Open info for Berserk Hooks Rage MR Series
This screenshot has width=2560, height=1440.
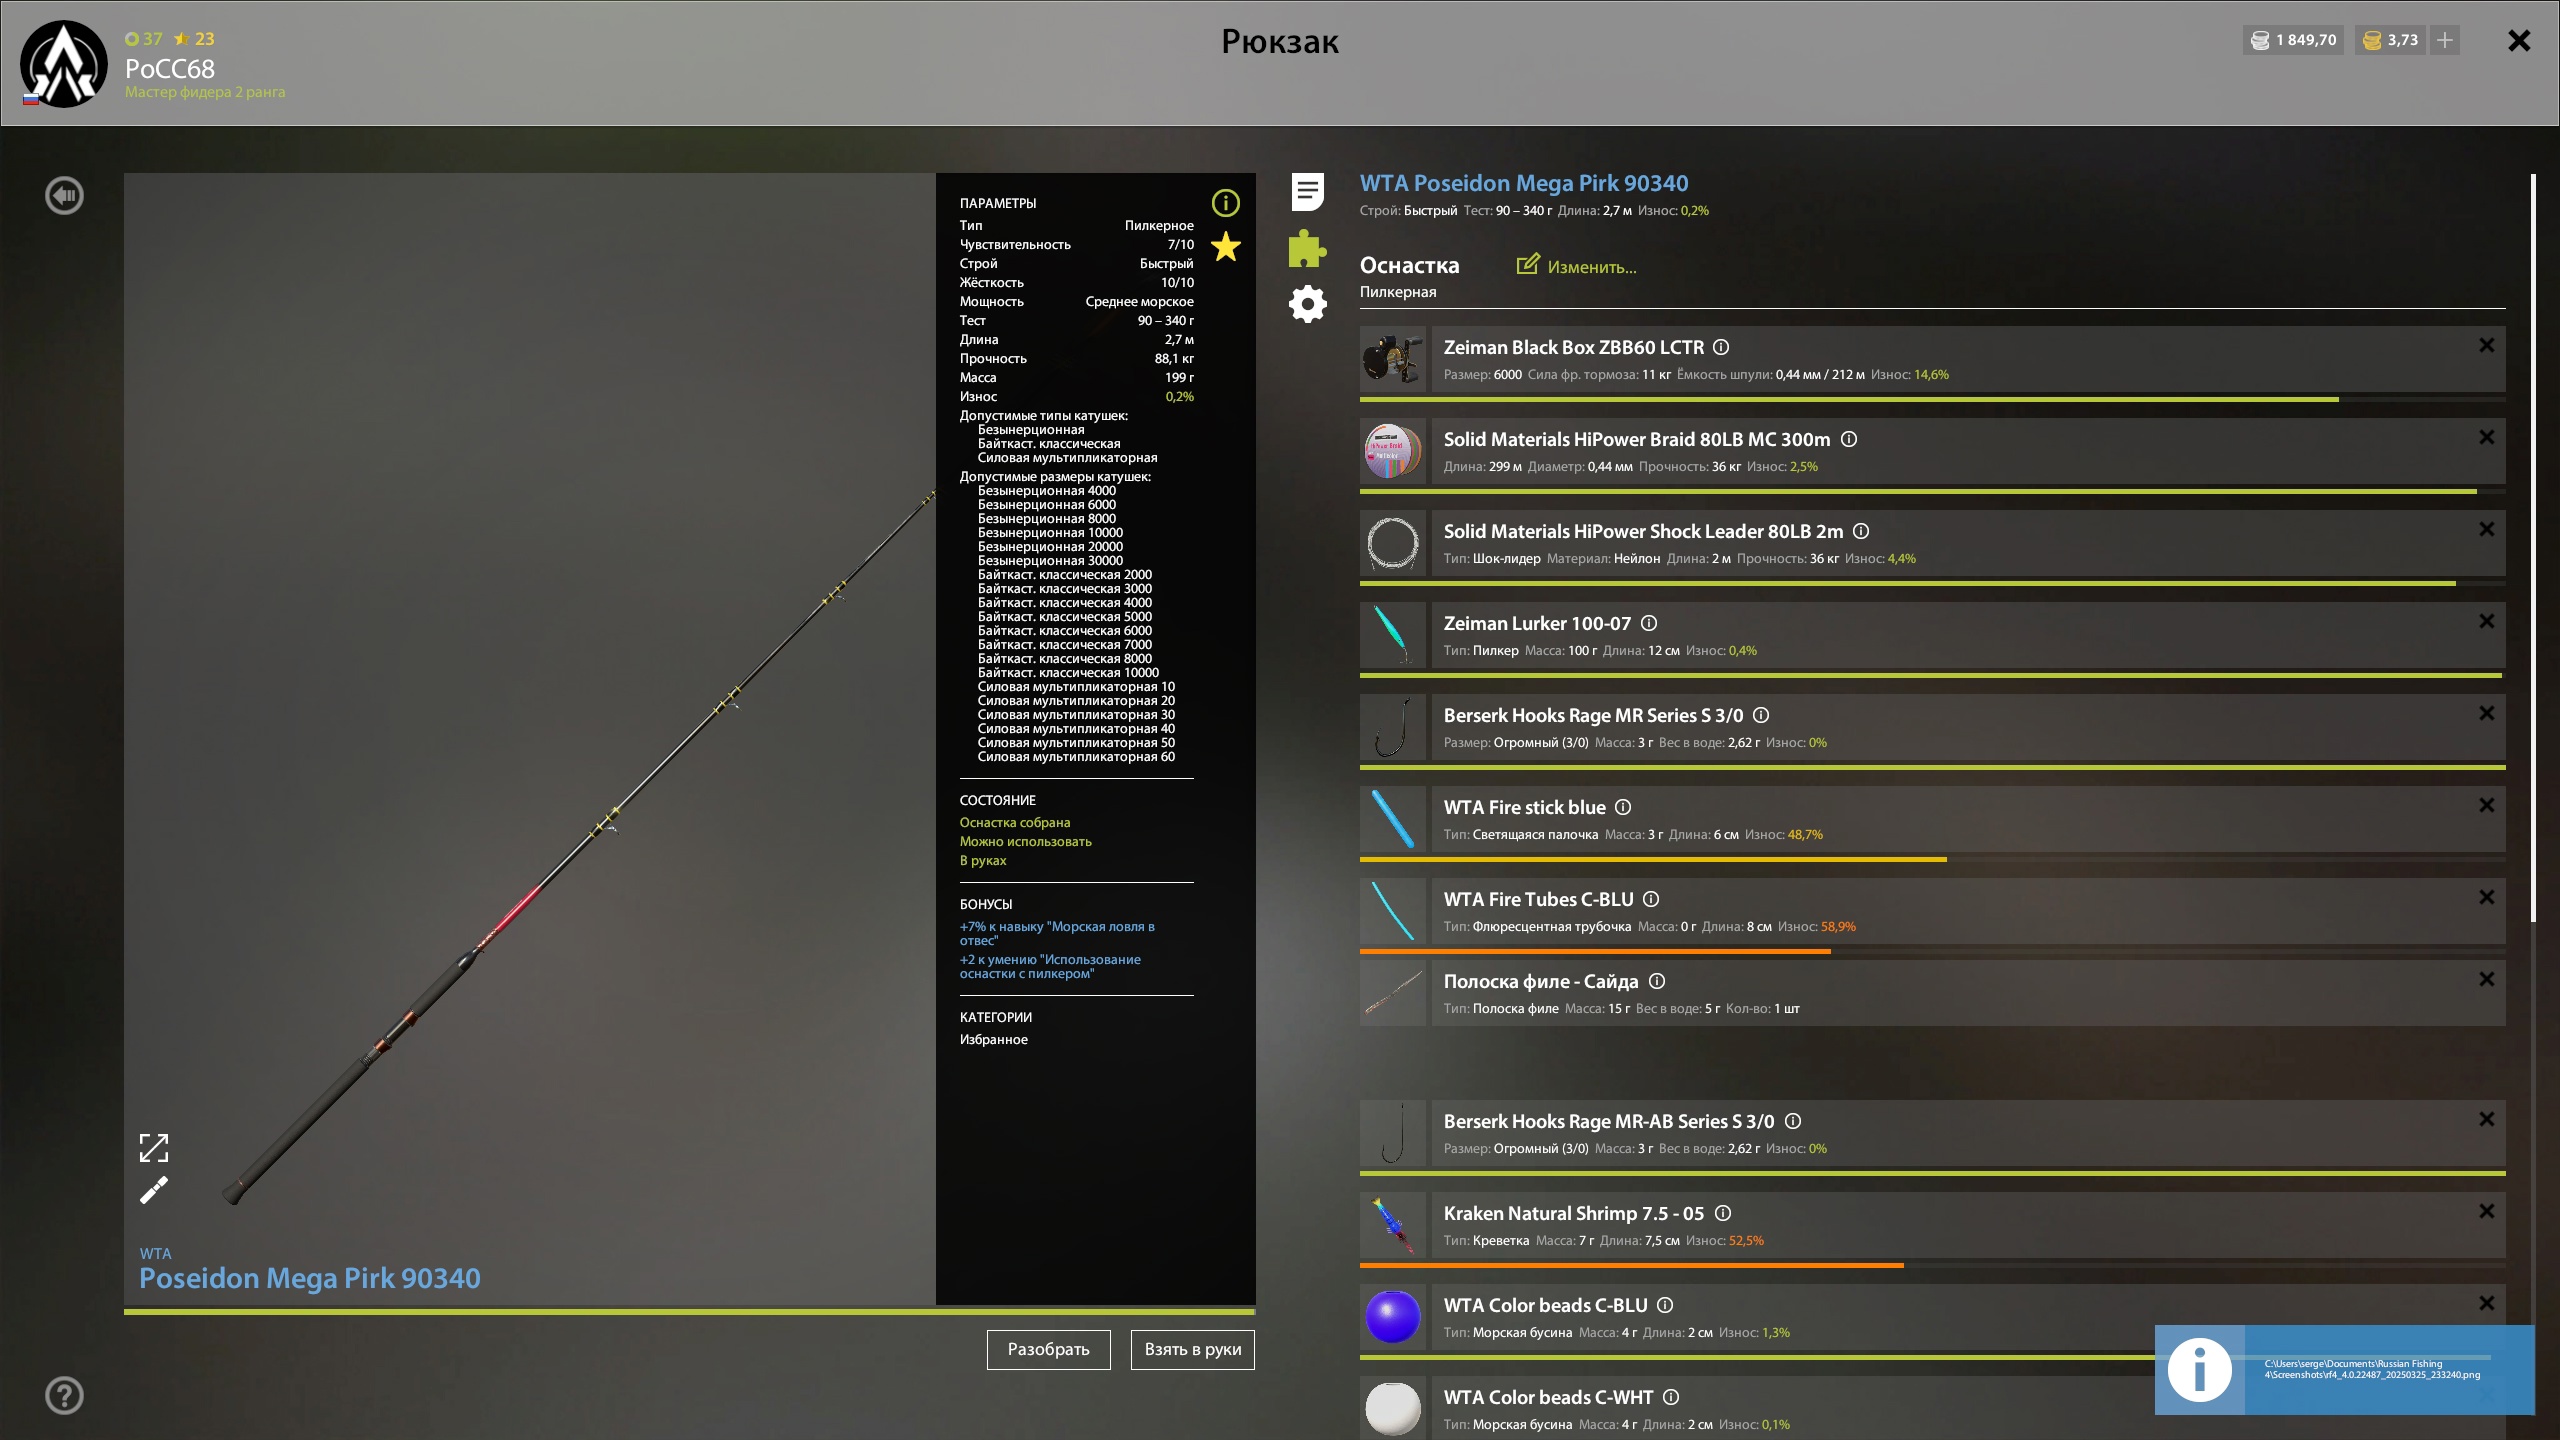(1762, 715)
